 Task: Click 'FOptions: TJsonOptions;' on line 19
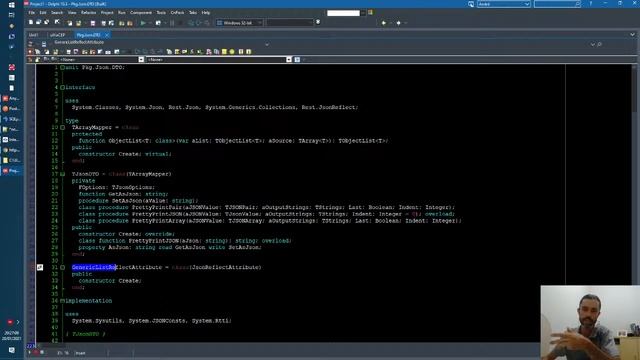117,187
